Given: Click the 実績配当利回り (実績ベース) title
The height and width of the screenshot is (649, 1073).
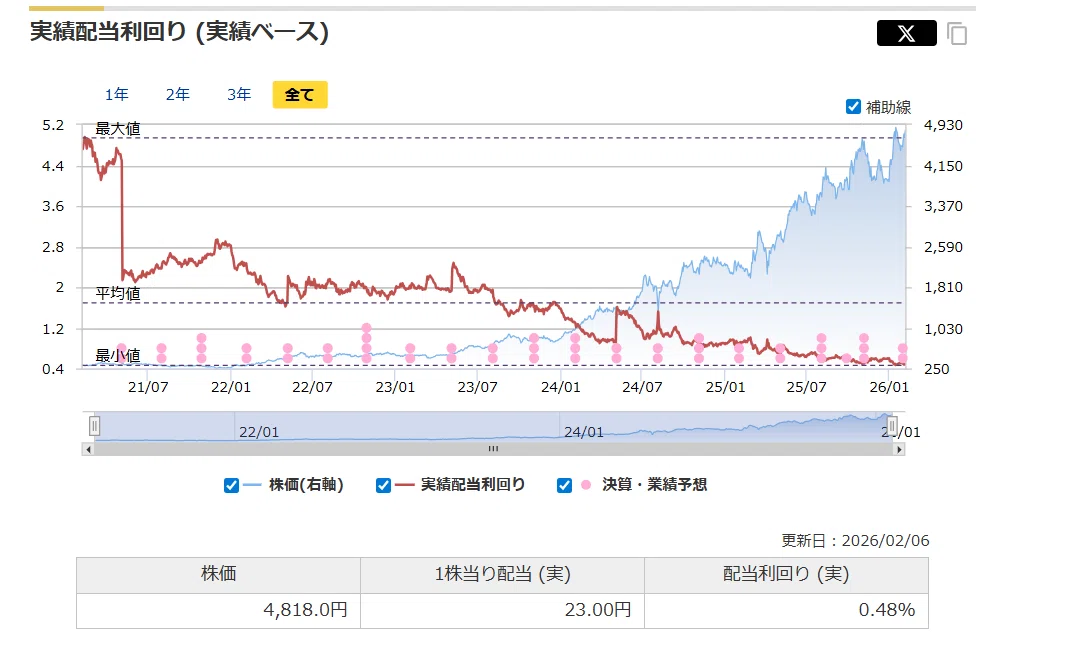Looking at the screenshot, I should coord(179,31).
